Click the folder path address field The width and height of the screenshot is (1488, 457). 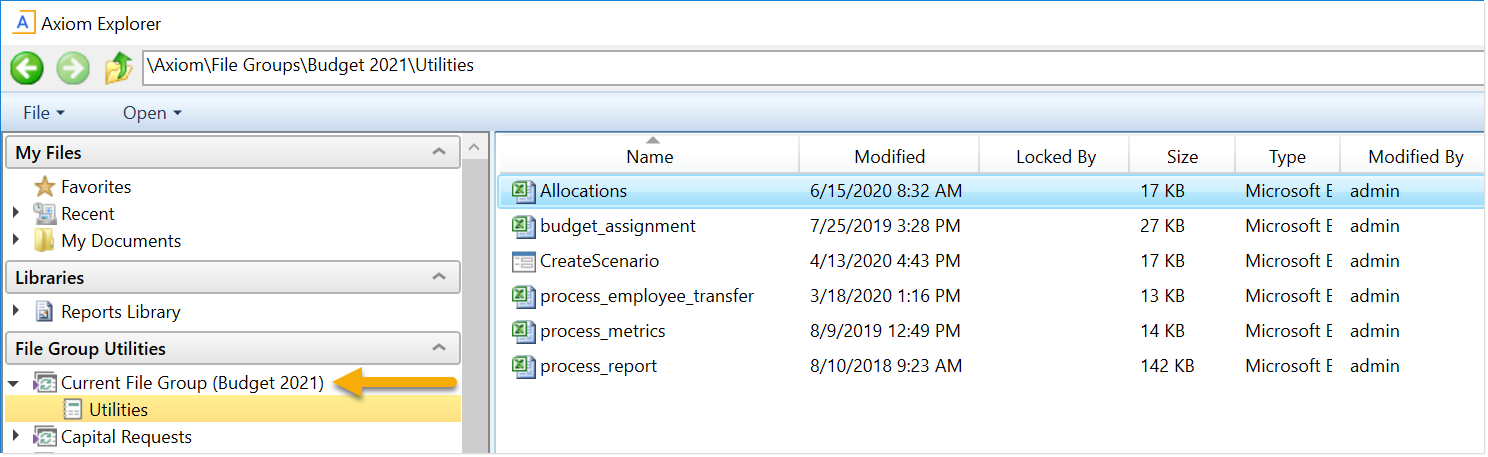(x=800, y=66)
